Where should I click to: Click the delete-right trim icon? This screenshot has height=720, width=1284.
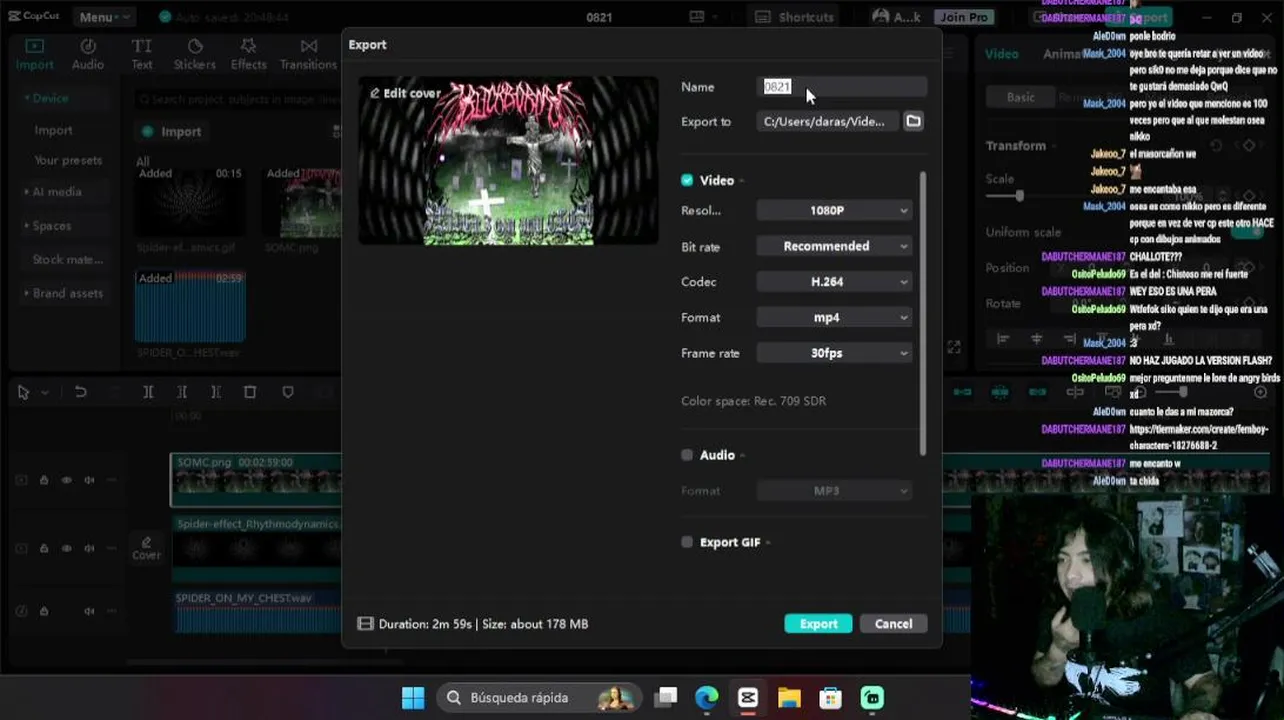pos(216,392)
